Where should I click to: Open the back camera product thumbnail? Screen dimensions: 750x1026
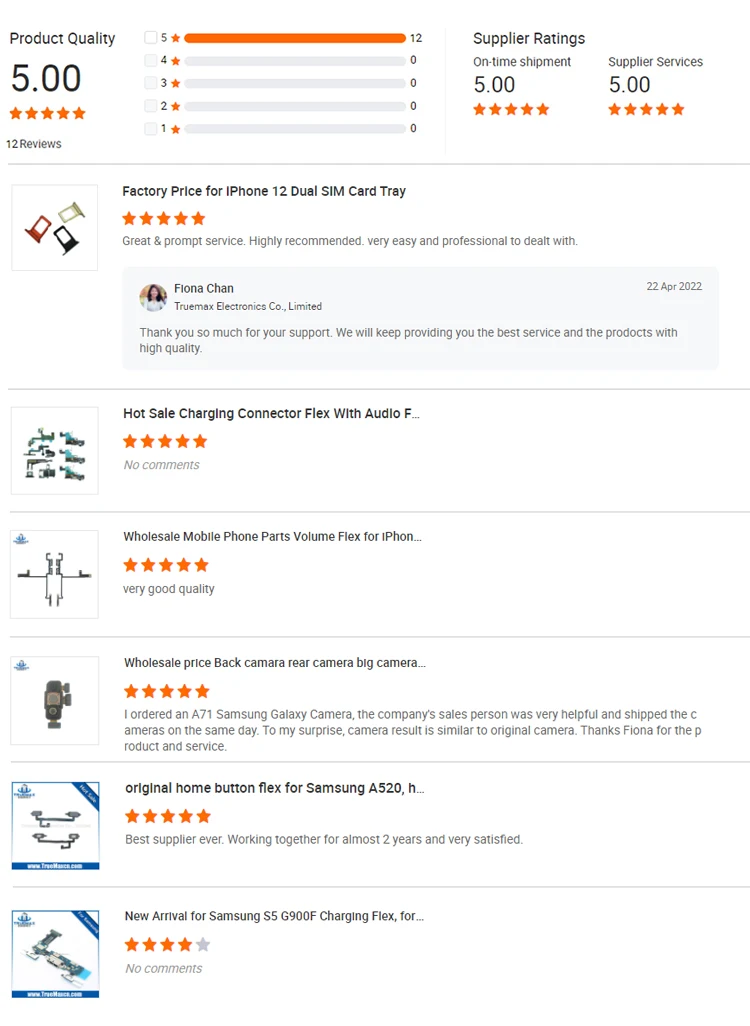pyautogui.click(x=55, y=700)
